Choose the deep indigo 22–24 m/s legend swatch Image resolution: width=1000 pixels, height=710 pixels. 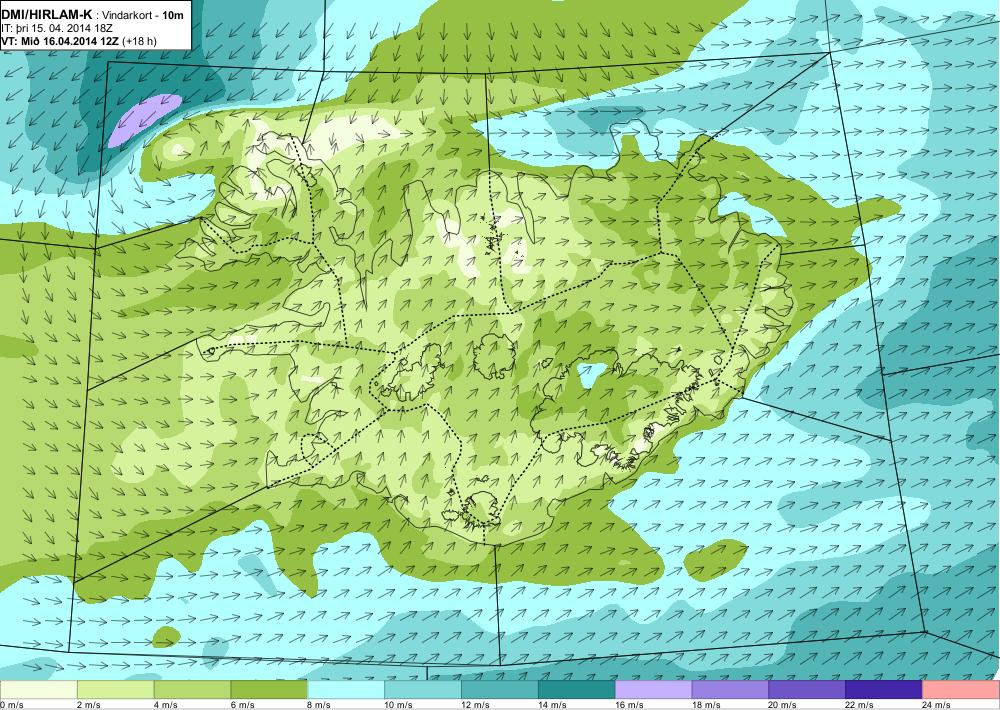coord(884,690)
